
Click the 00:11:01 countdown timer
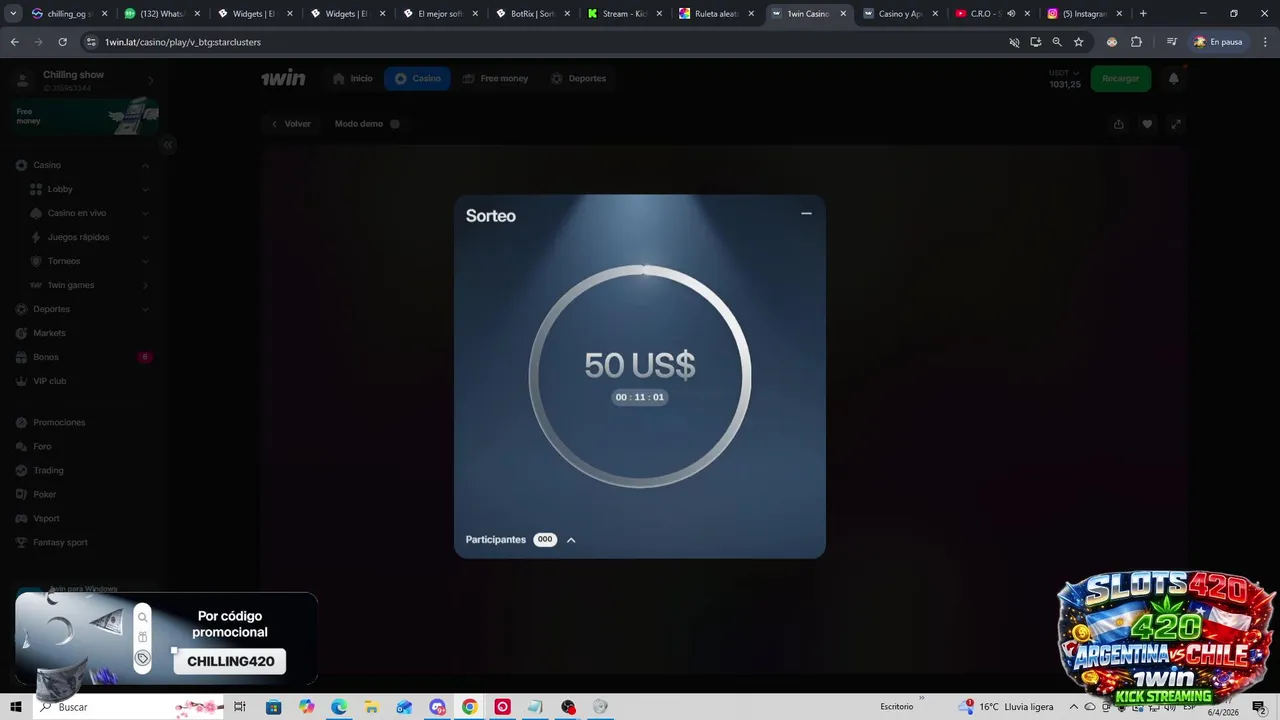[640, 397]
